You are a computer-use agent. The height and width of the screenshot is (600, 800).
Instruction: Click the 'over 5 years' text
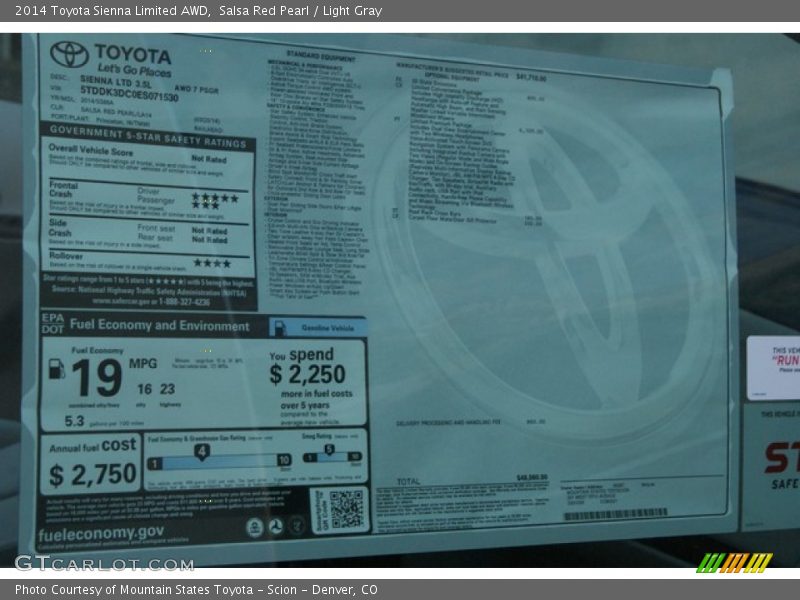305,406
